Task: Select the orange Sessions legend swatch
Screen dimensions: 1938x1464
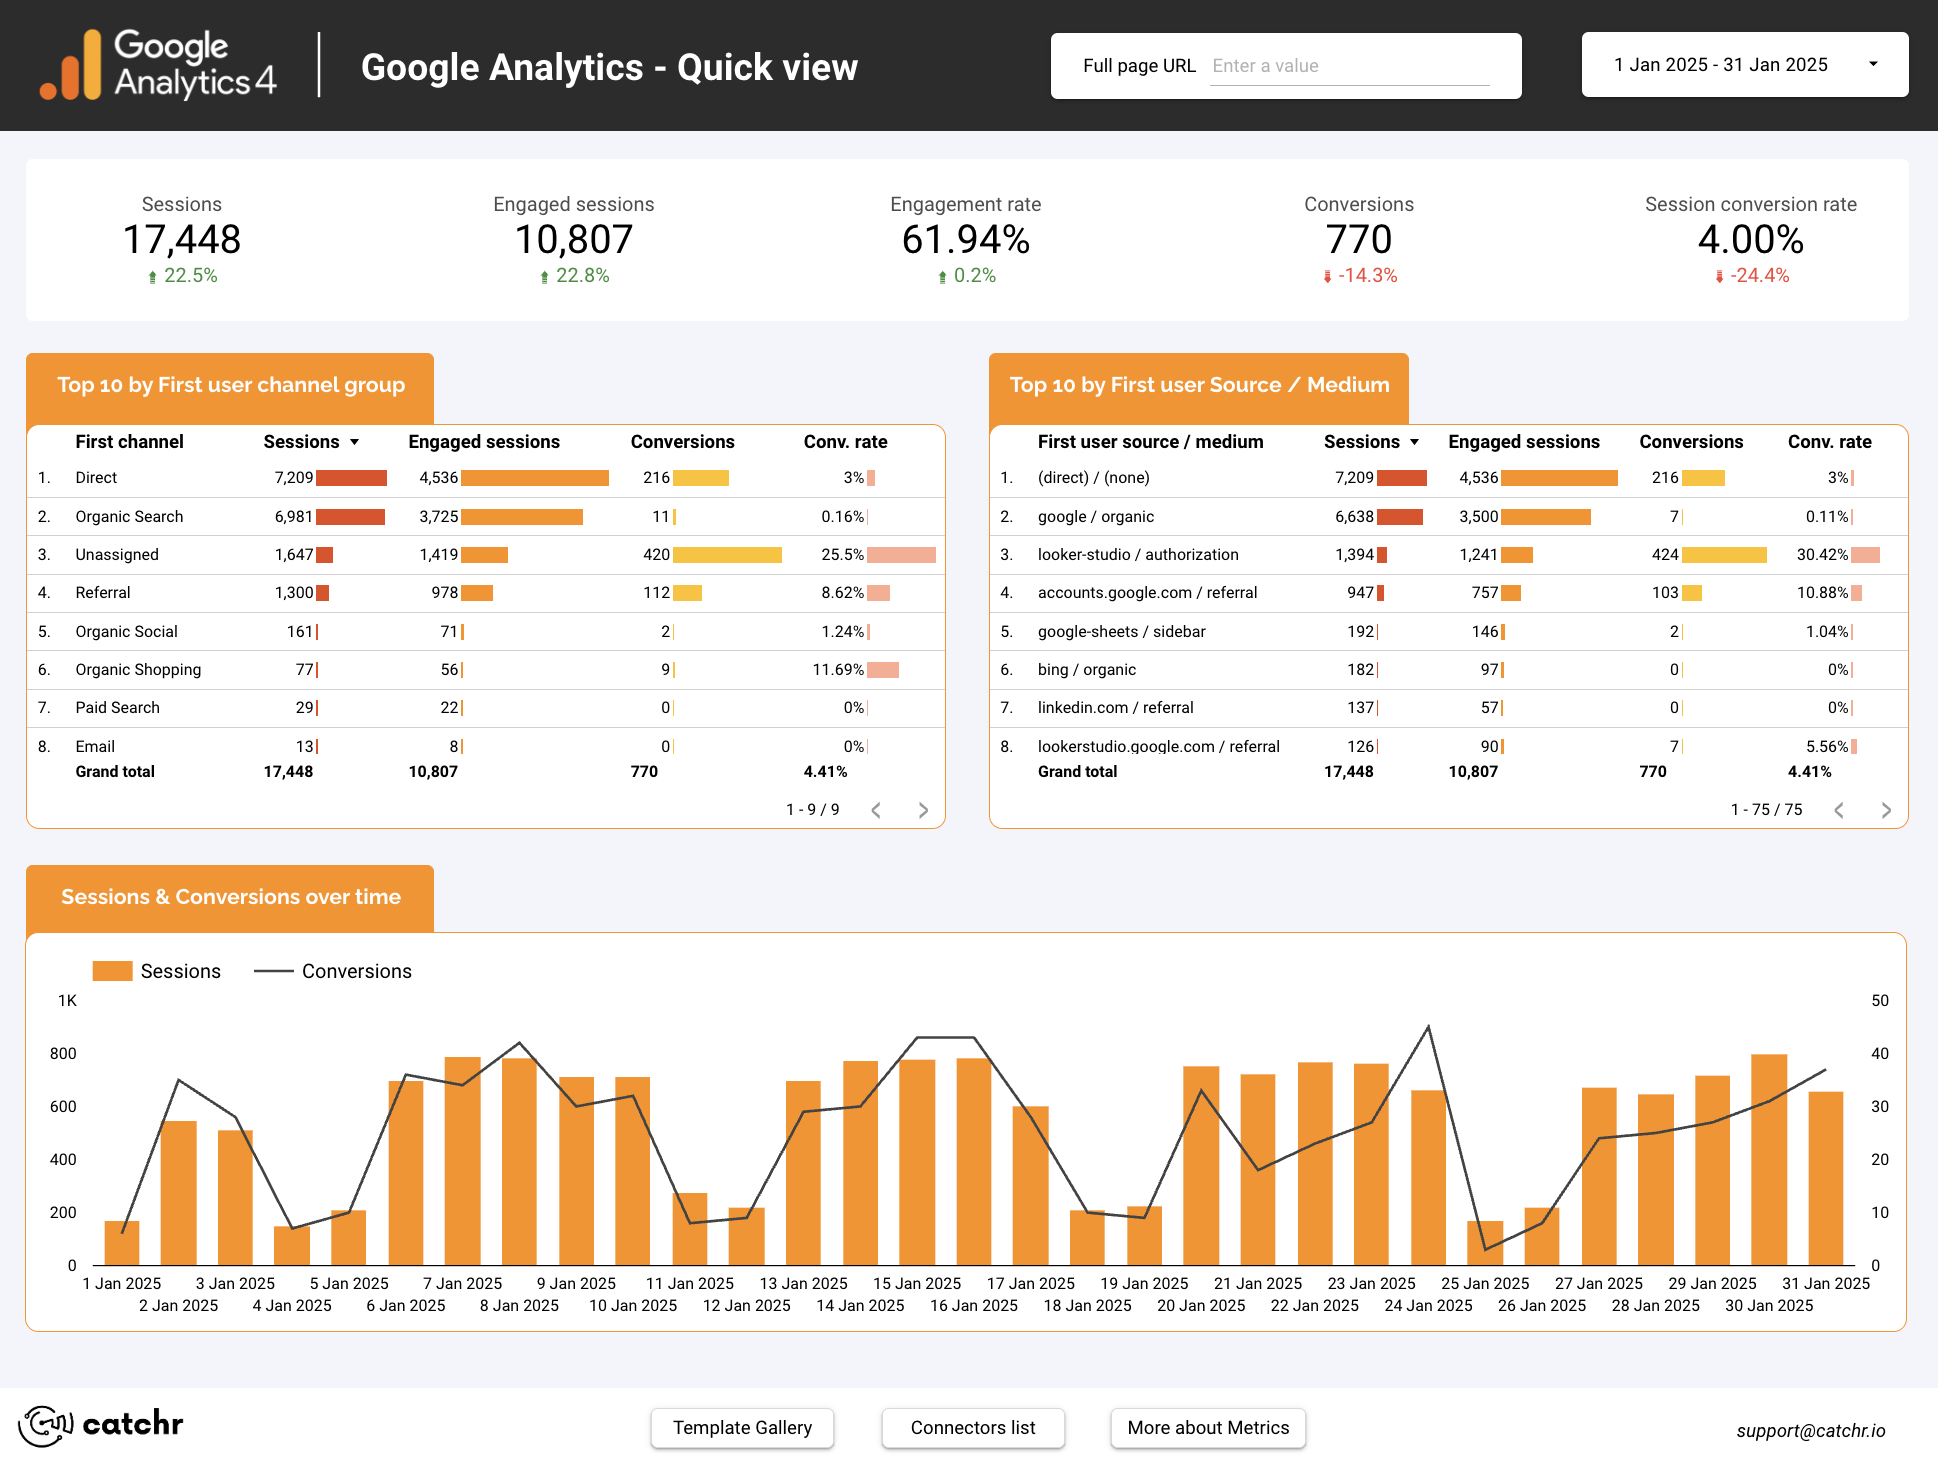Action: click(x=111, y=970)
